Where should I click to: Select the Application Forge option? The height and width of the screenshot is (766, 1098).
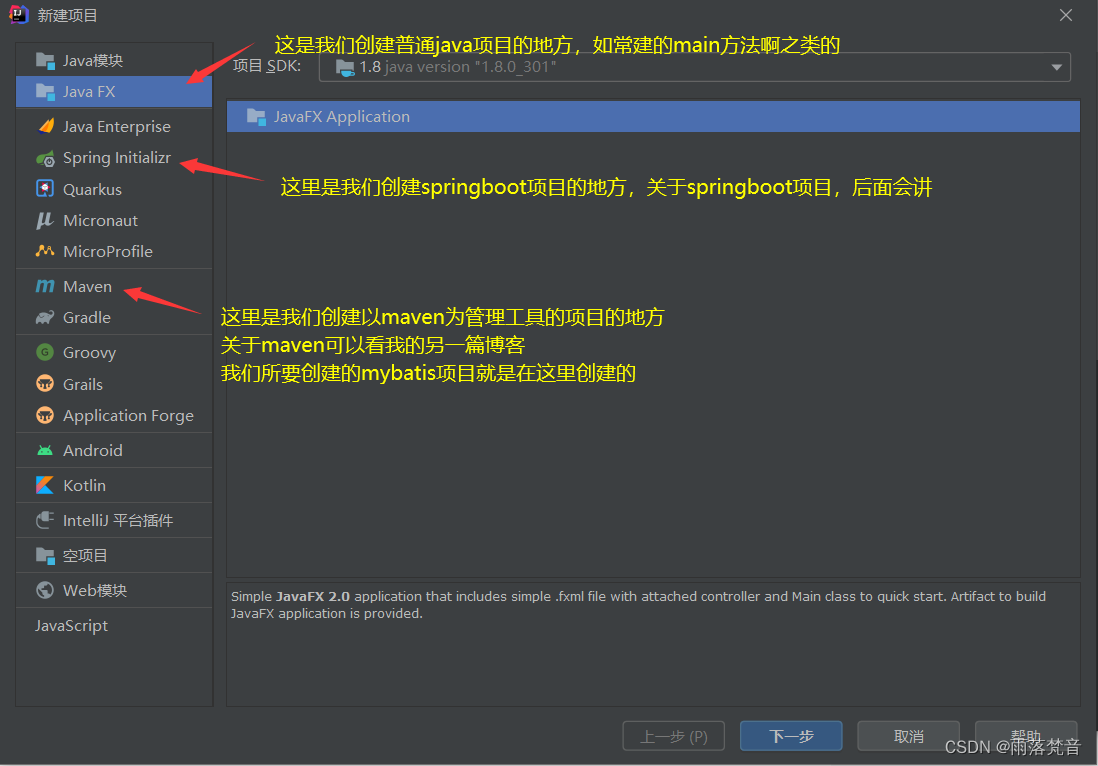tap(113, 415)
